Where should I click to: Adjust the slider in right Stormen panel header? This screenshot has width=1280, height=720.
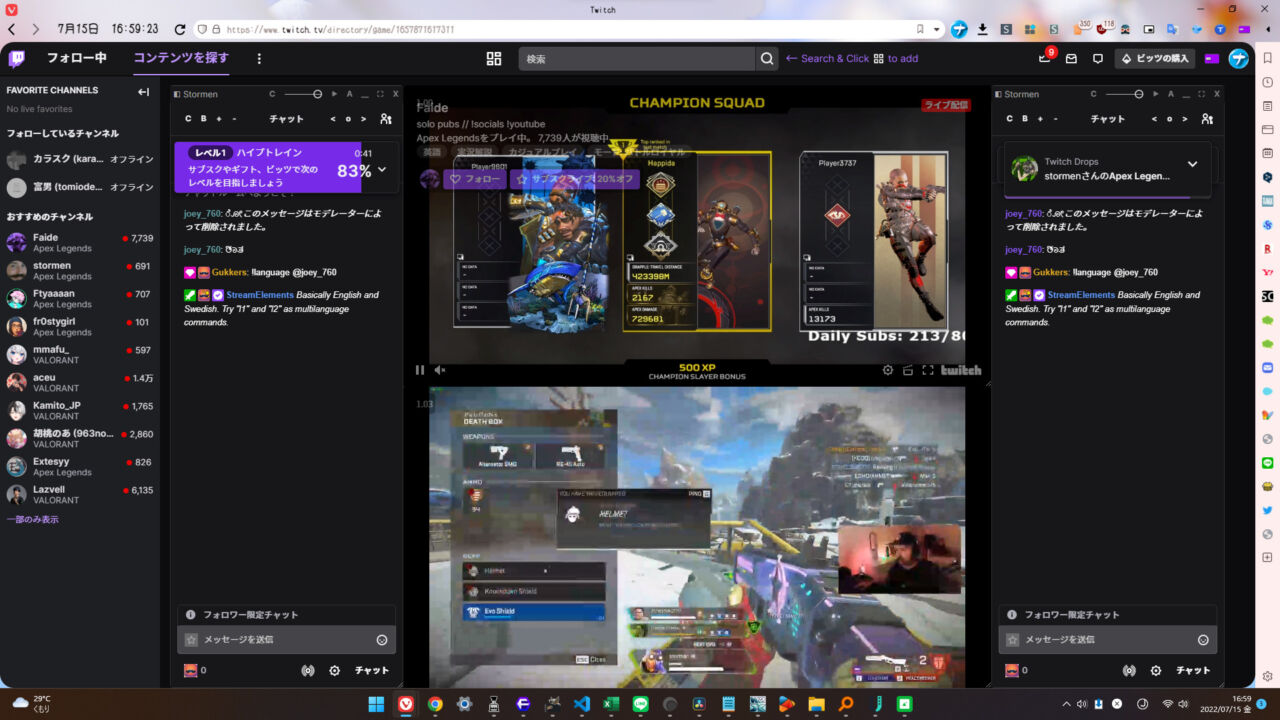[1125, 94]
